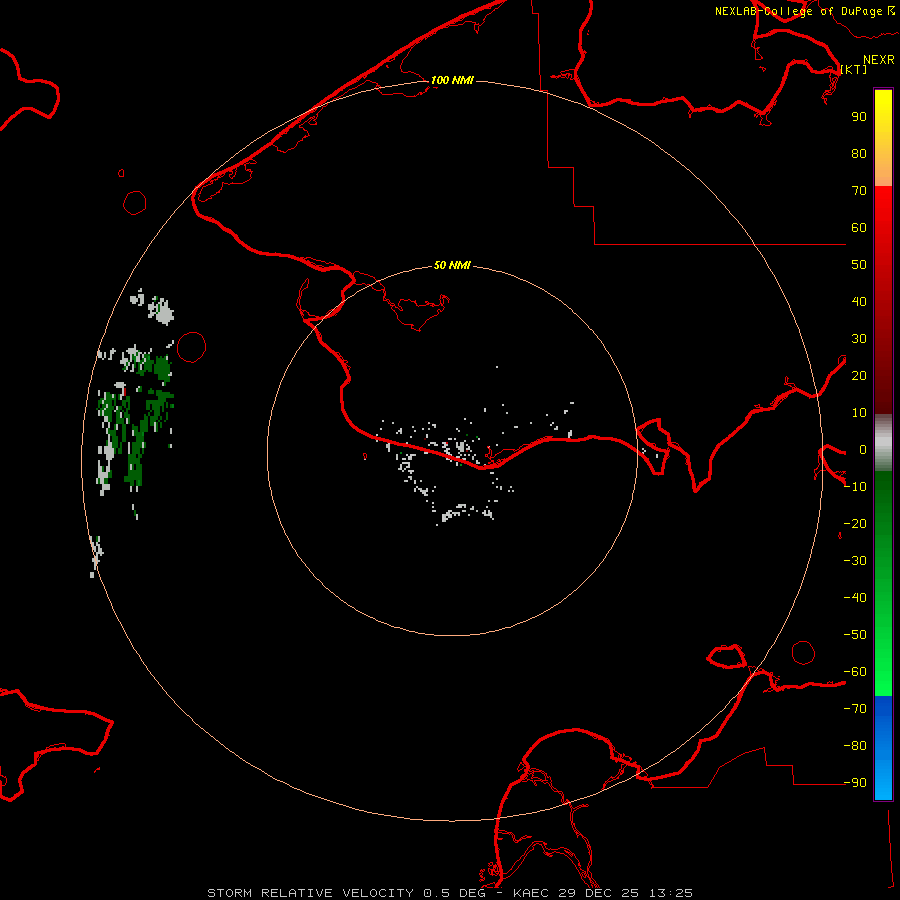Click the -60 value on velocity scale

(x=855, y=672)
